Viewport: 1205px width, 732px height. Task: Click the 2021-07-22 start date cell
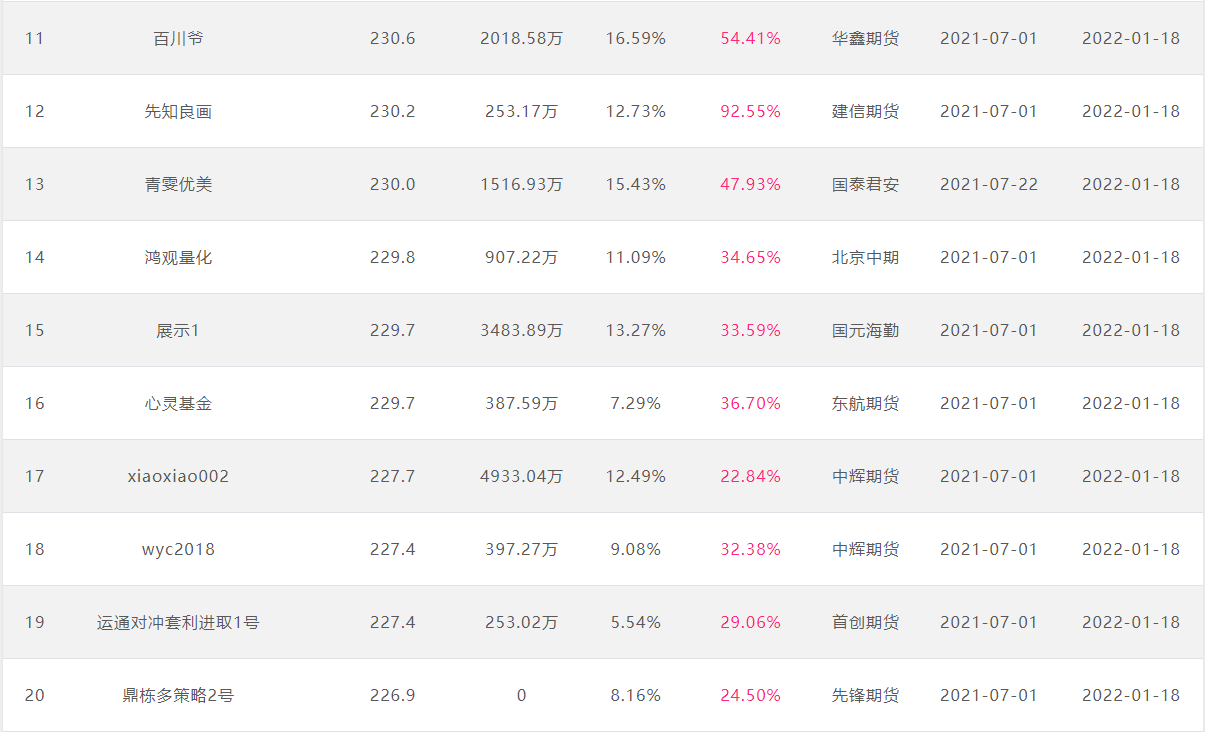(988, 185)
